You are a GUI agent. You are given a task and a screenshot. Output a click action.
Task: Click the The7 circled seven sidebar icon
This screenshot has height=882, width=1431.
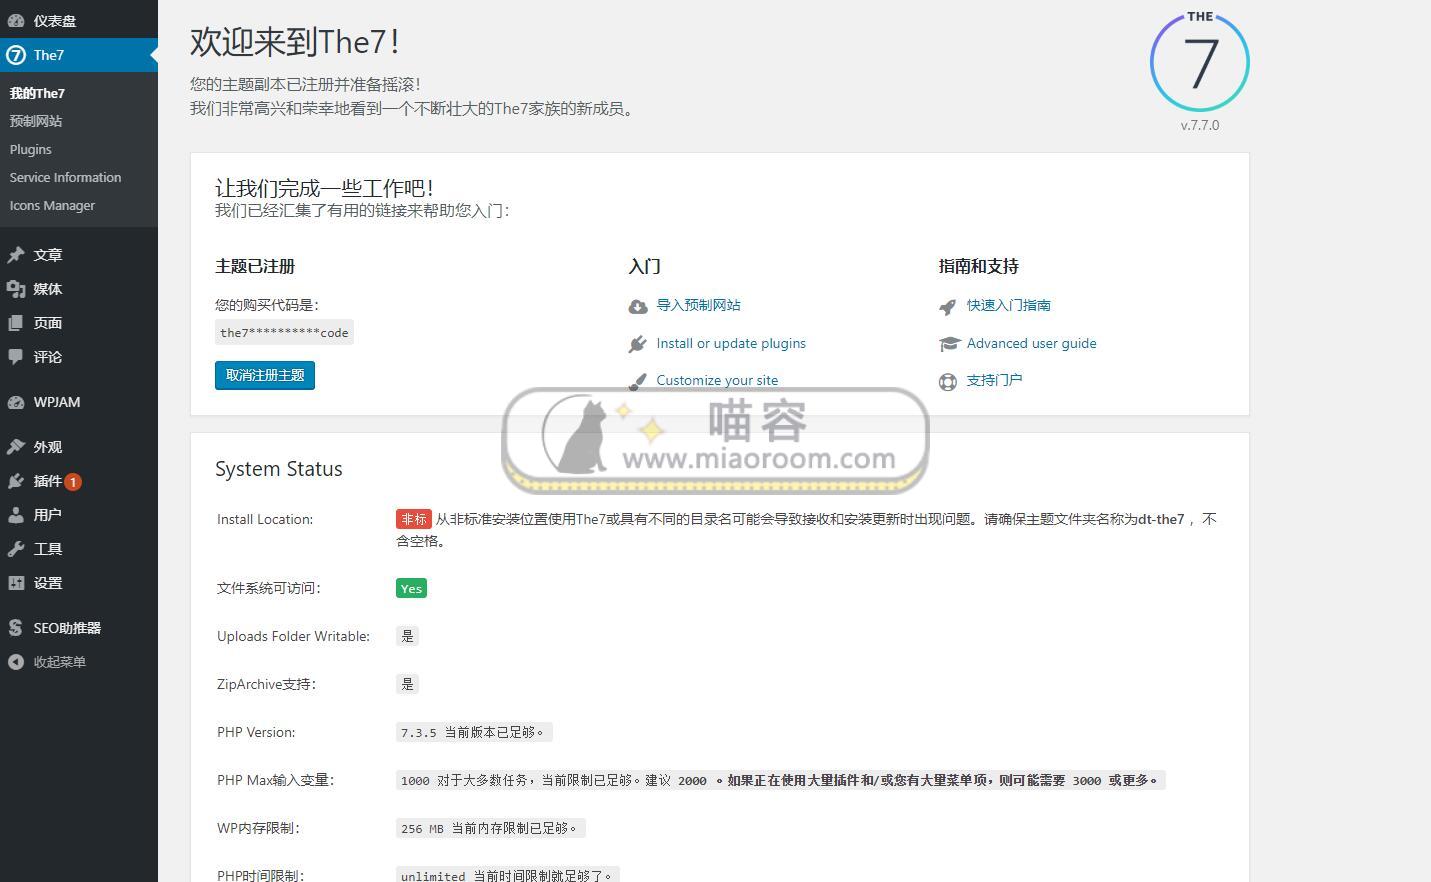(x=16, y=55)
